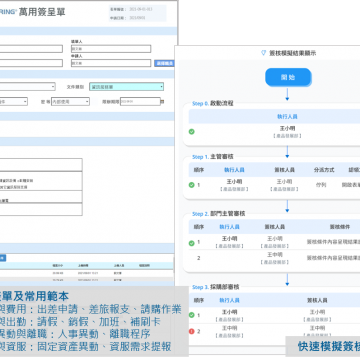Click the green check icon in Step 0 啟動流程

[192, 132]
